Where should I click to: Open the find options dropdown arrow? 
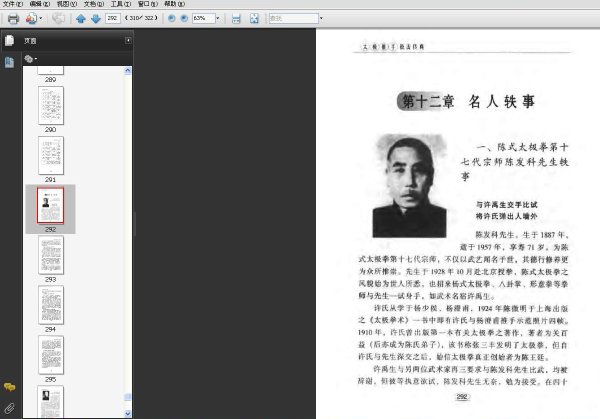(321, 18)
